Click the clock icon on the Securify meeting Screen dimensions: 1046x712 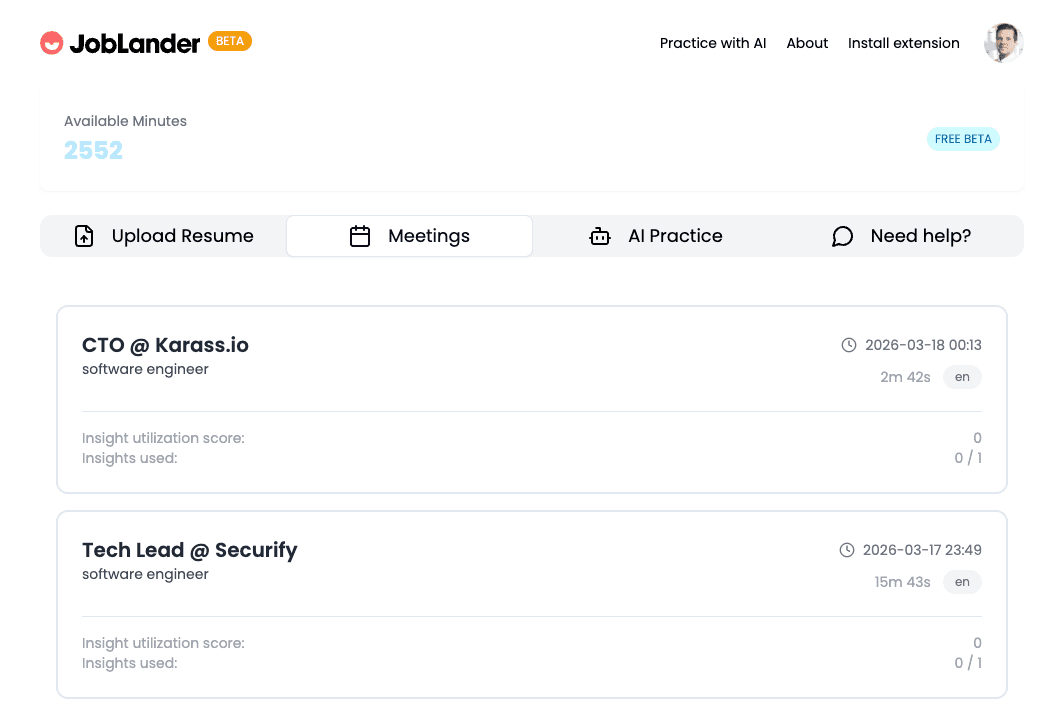849,549
